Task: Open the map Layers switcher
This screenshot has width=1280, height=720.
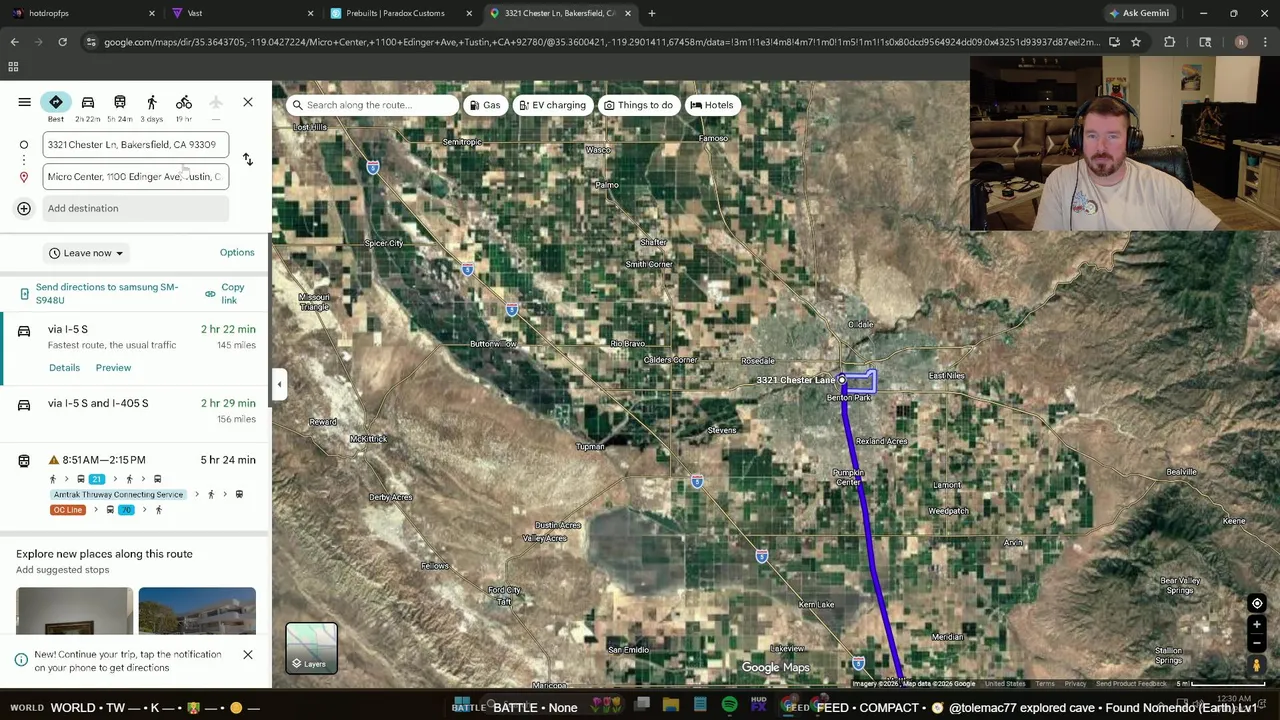Action: 312,648
